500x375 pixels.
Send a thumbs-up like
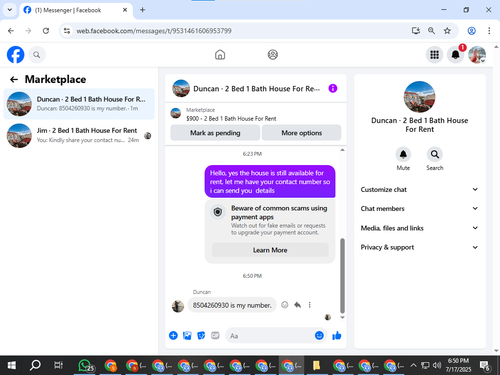point(337,336)
